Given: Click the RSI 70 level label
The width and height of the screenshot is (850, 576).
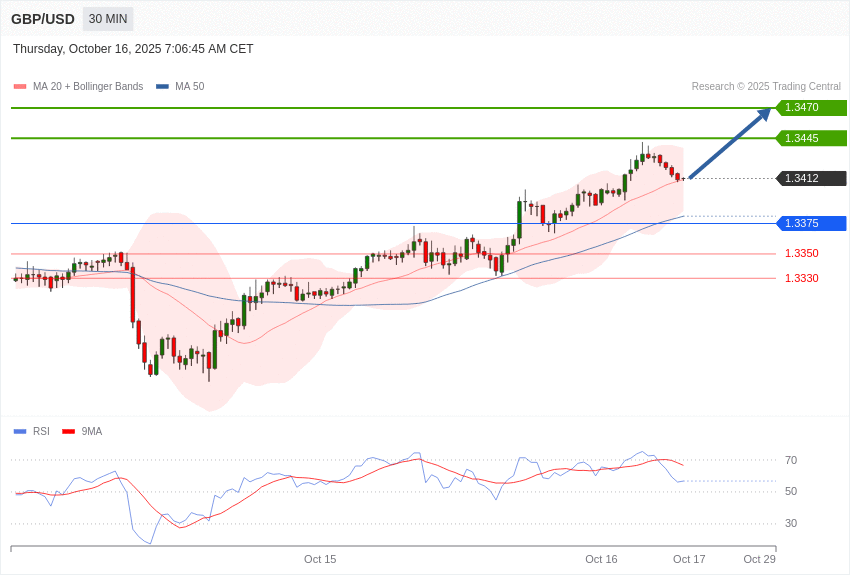Looking at the screenshot, I should pos(791,460).
